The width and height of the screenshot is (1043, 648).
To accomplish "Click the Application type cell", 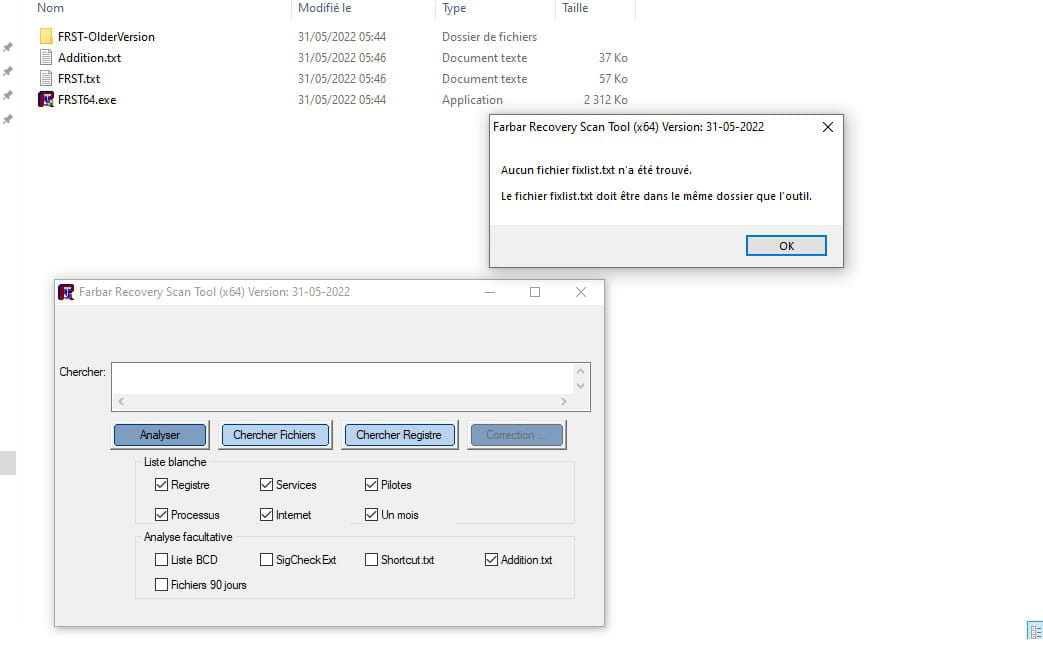I will (x=472, y=100).
